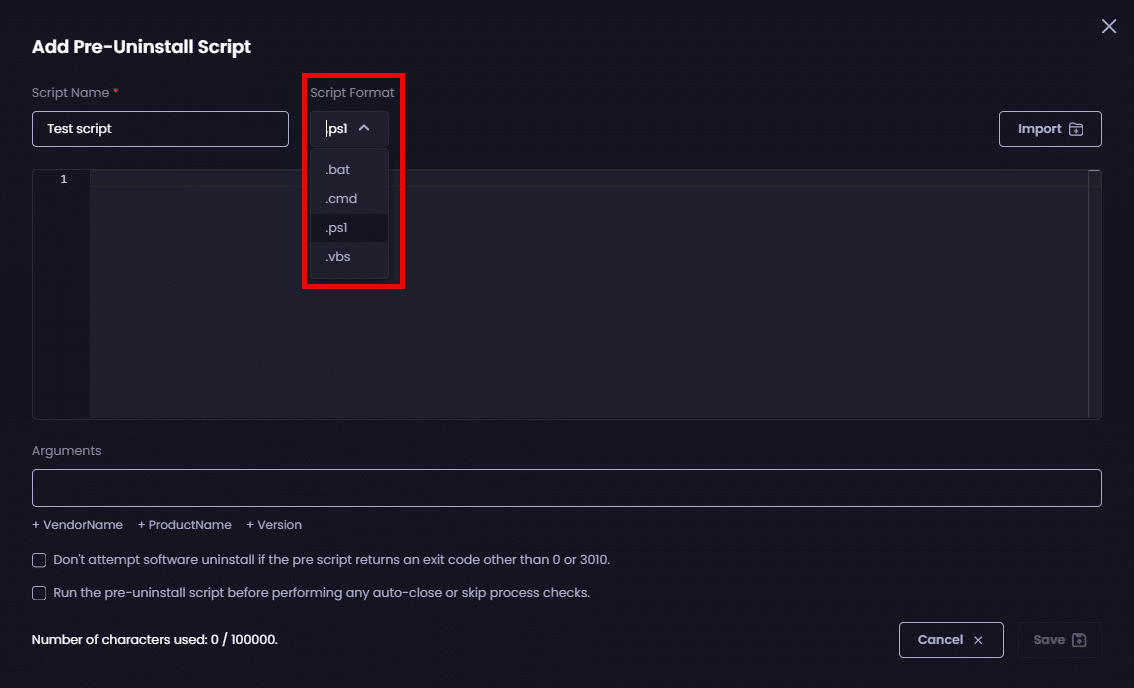Choose .cmd from the format list

tap(341, 199)
